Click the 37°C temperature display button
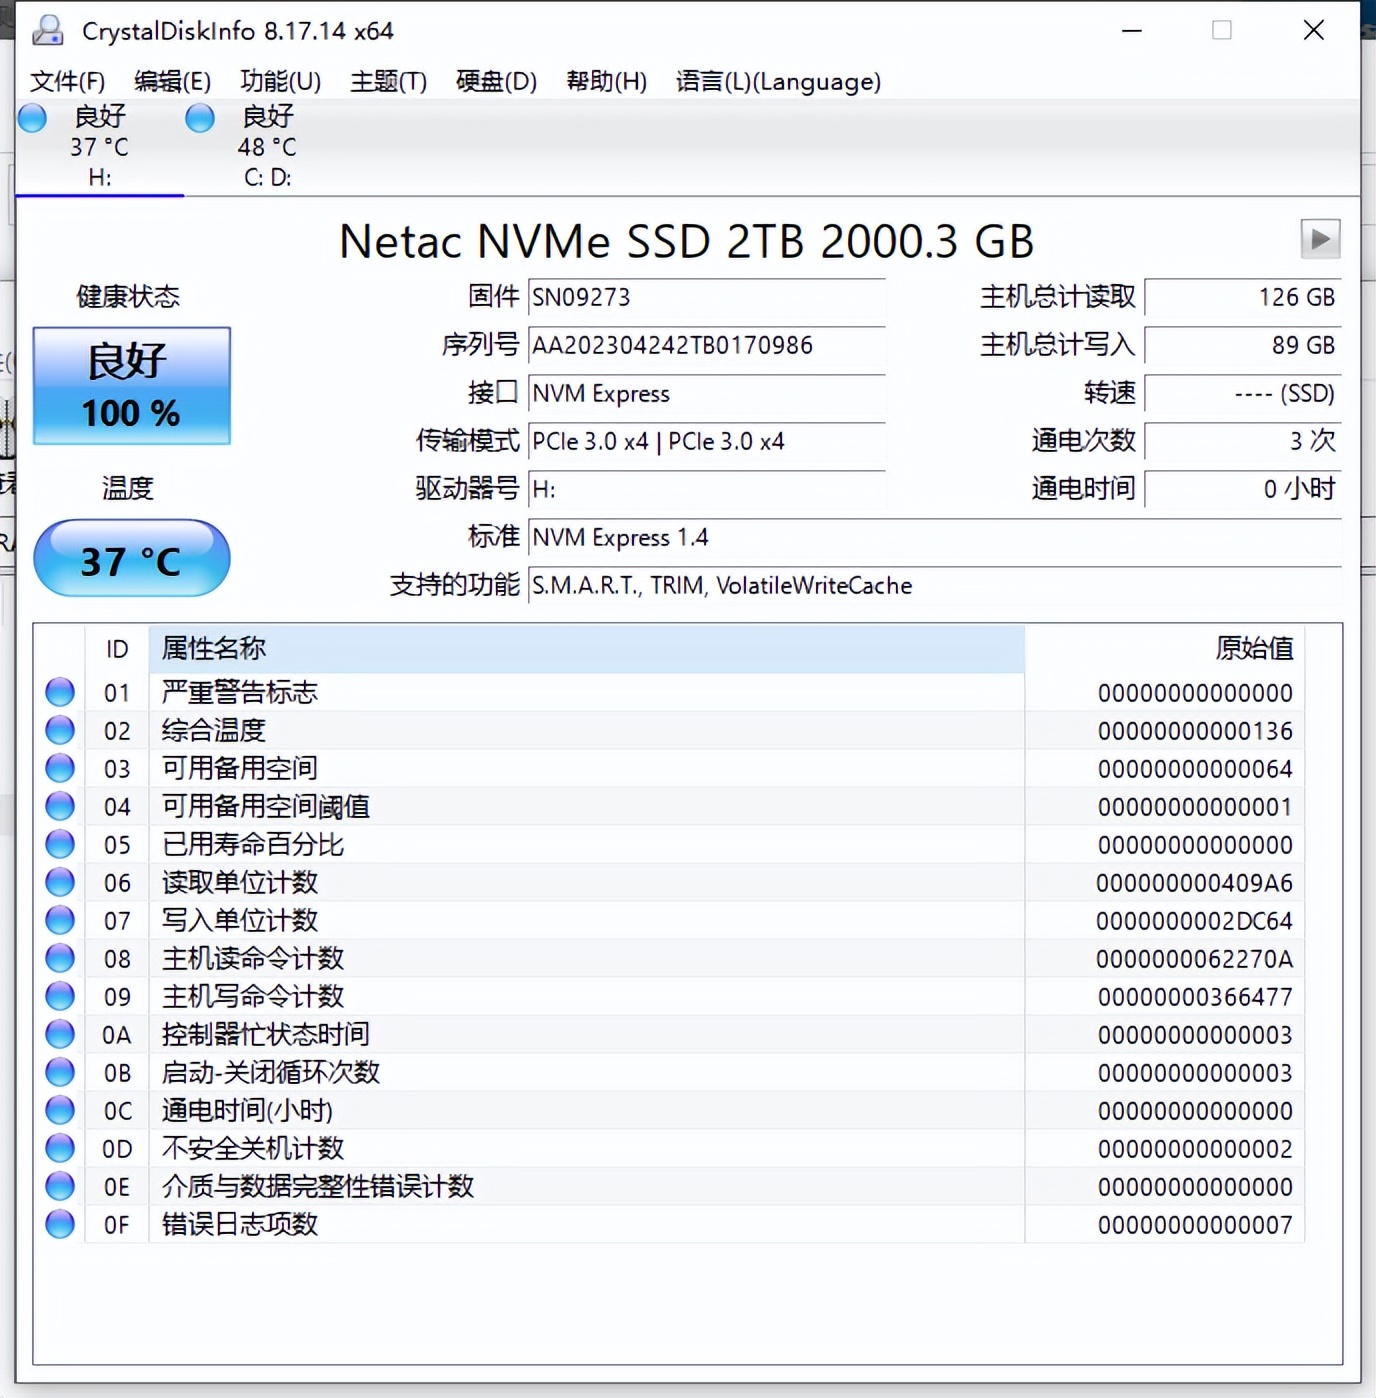Viewport: 1376px width, 1398px height. pyautogui.click(x=131, y=558)
